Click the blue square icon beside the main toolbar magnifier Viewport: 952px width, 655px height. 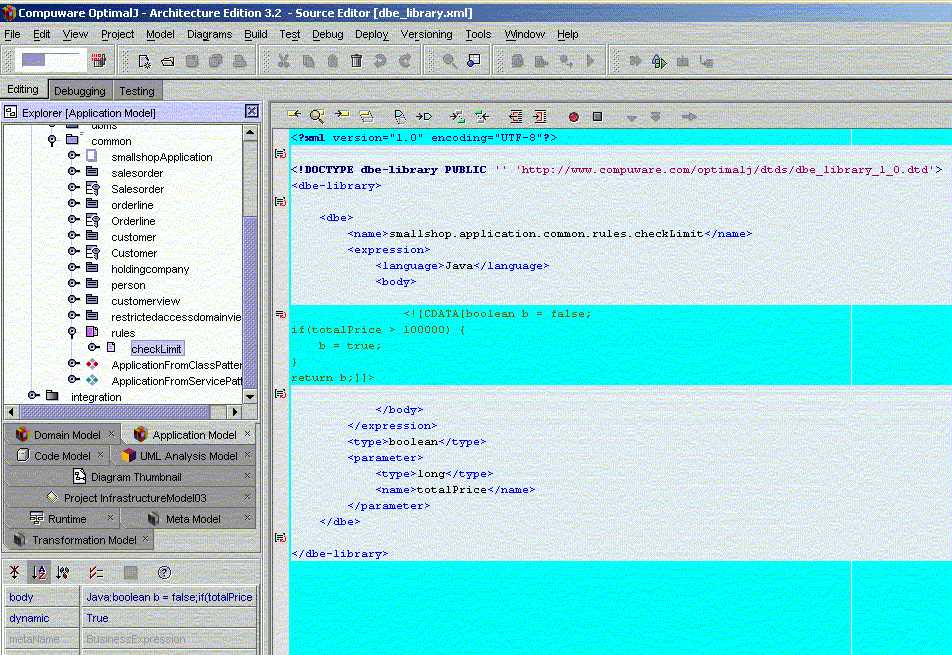[x=474, y=61]
